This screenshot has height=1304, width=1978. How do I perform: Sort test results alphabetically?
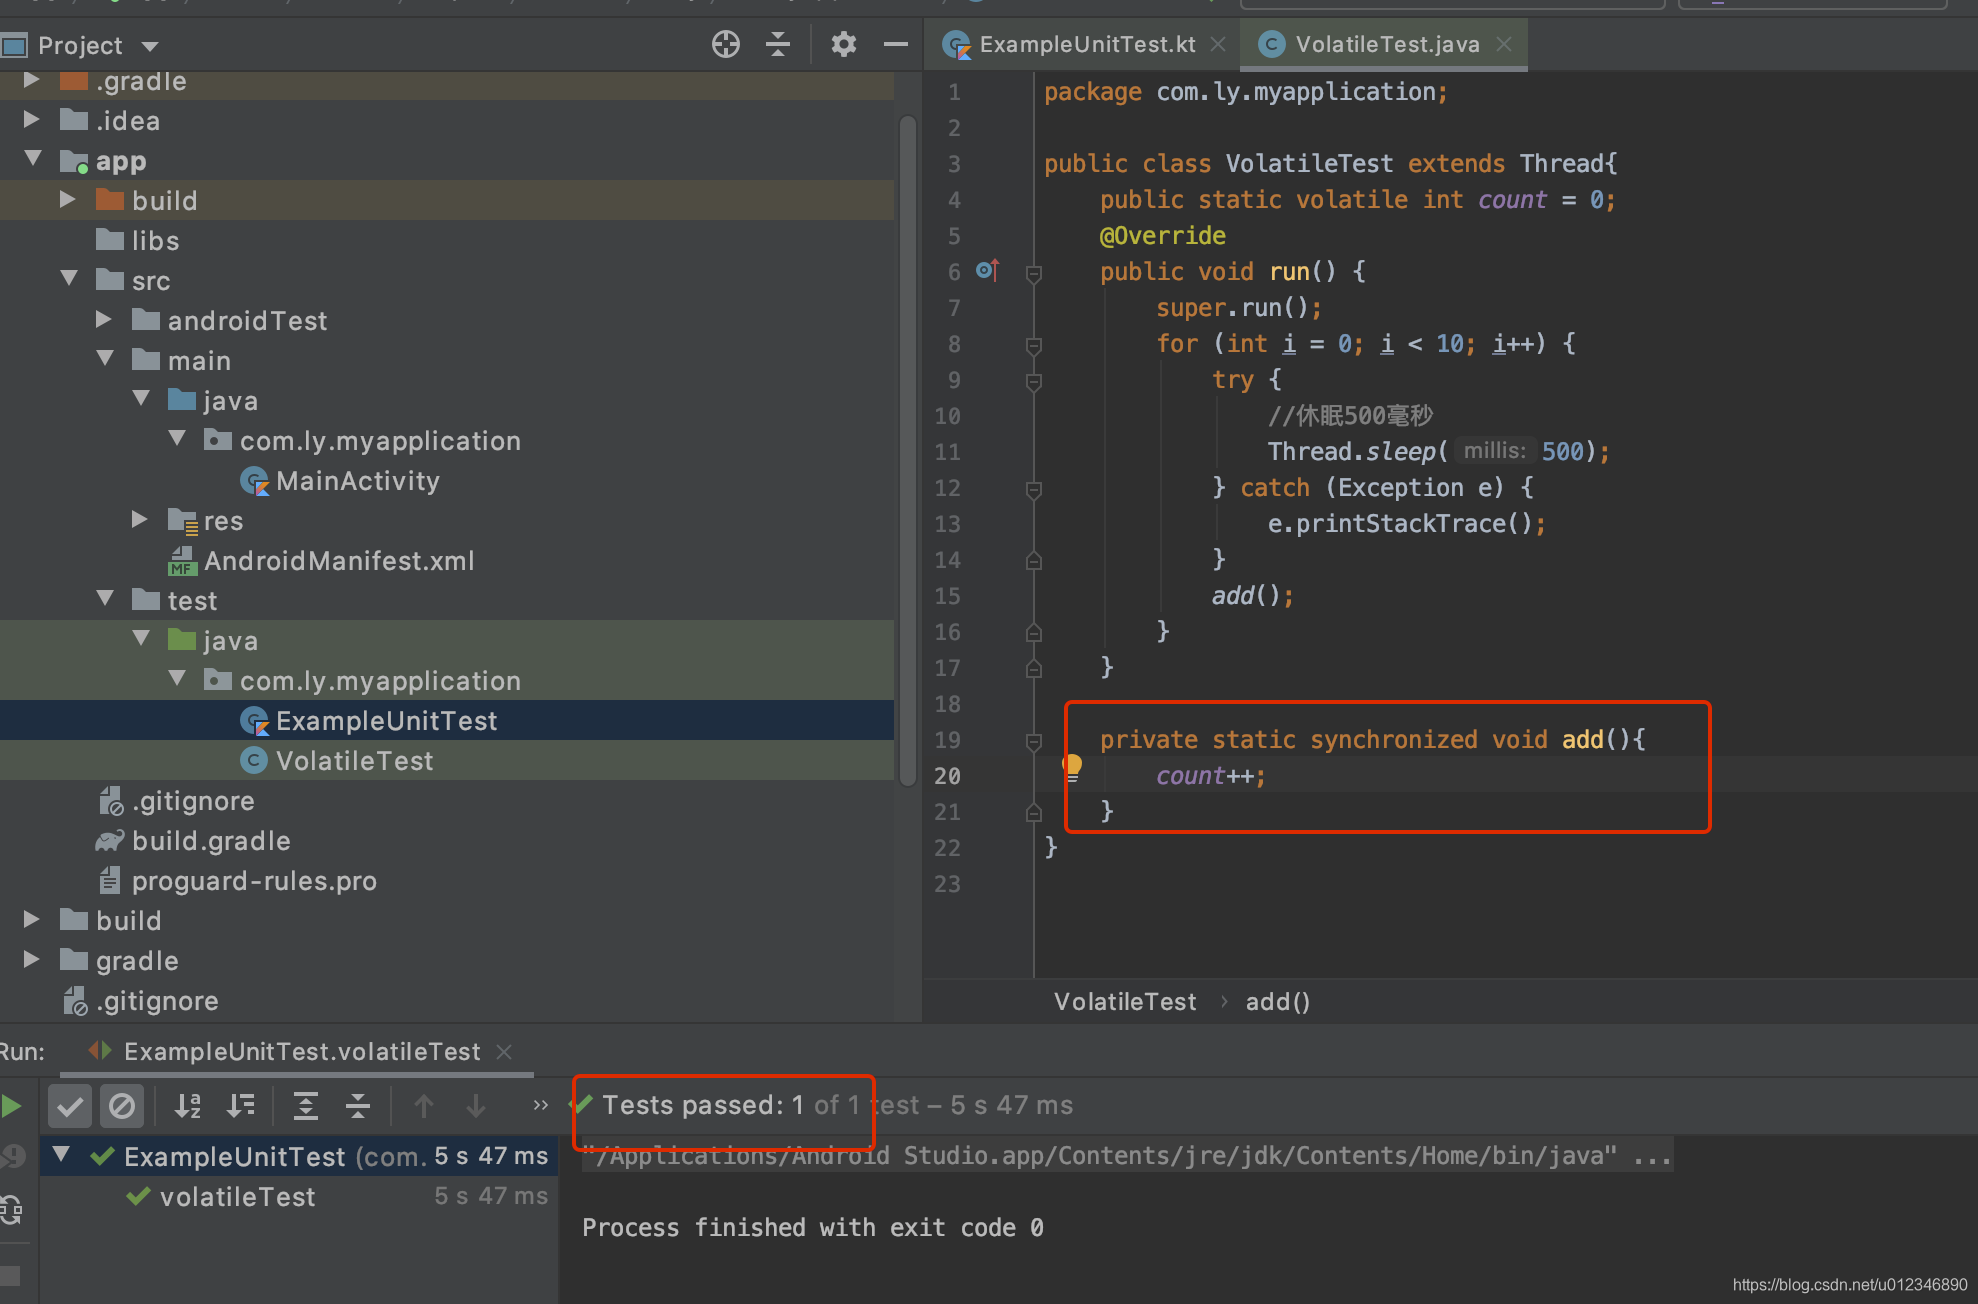click(x=188, y=1106)
